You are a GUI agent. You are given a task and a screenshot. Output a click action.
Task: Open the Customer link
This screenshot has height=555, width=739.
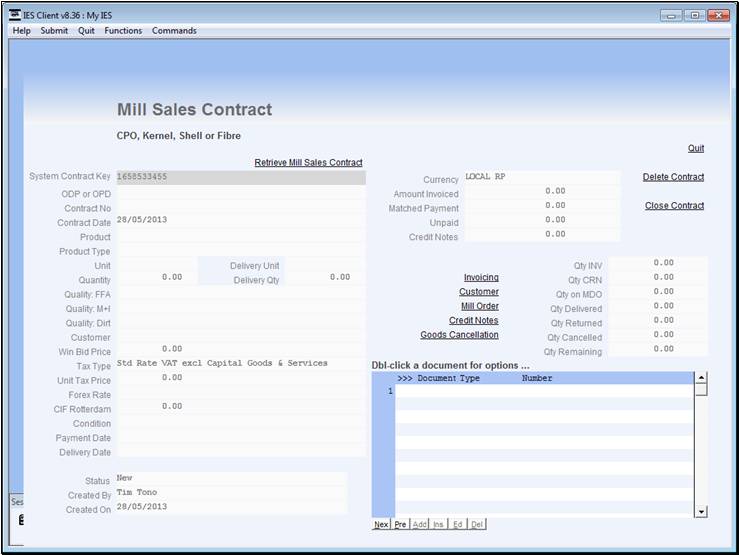(479, 292)
